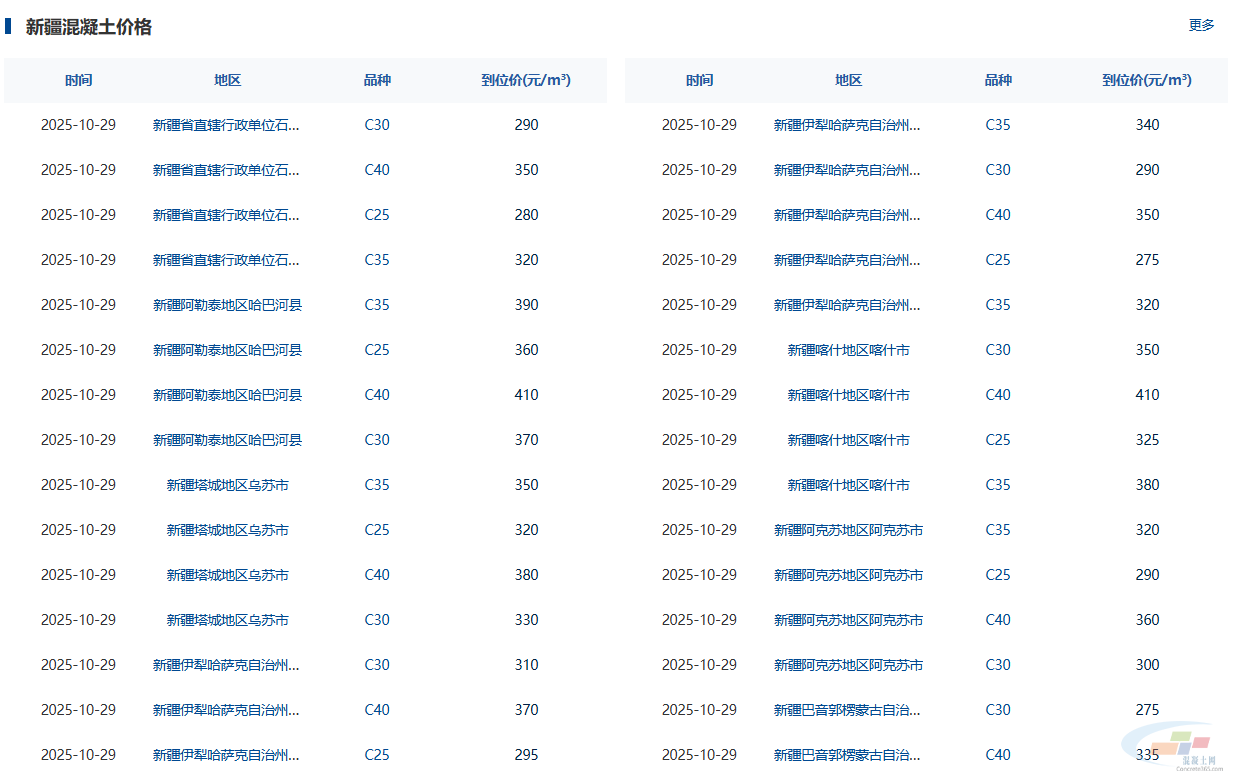This screenshot has width=1233, height=782.
Task: Click the C35 link for 阿克苏市 priced 320
Action: pos(997,530)
